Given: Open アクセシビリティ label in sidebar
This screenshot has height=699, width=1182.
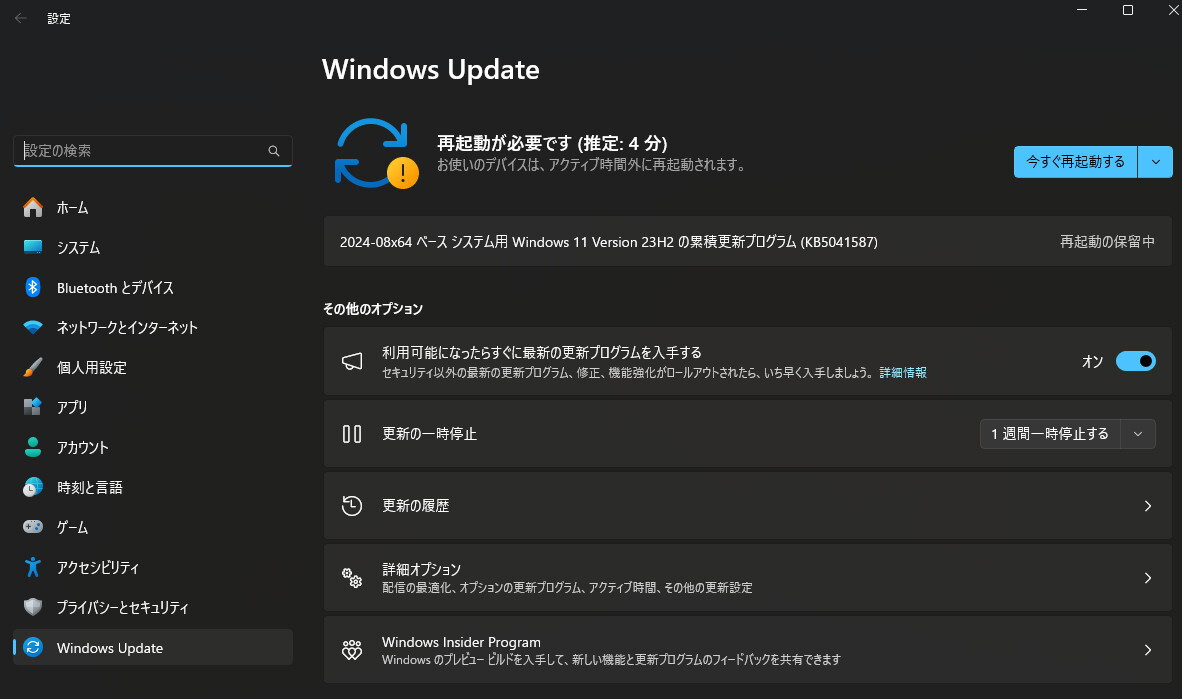Looking at the screenshot, I should [x=98, y=567].
